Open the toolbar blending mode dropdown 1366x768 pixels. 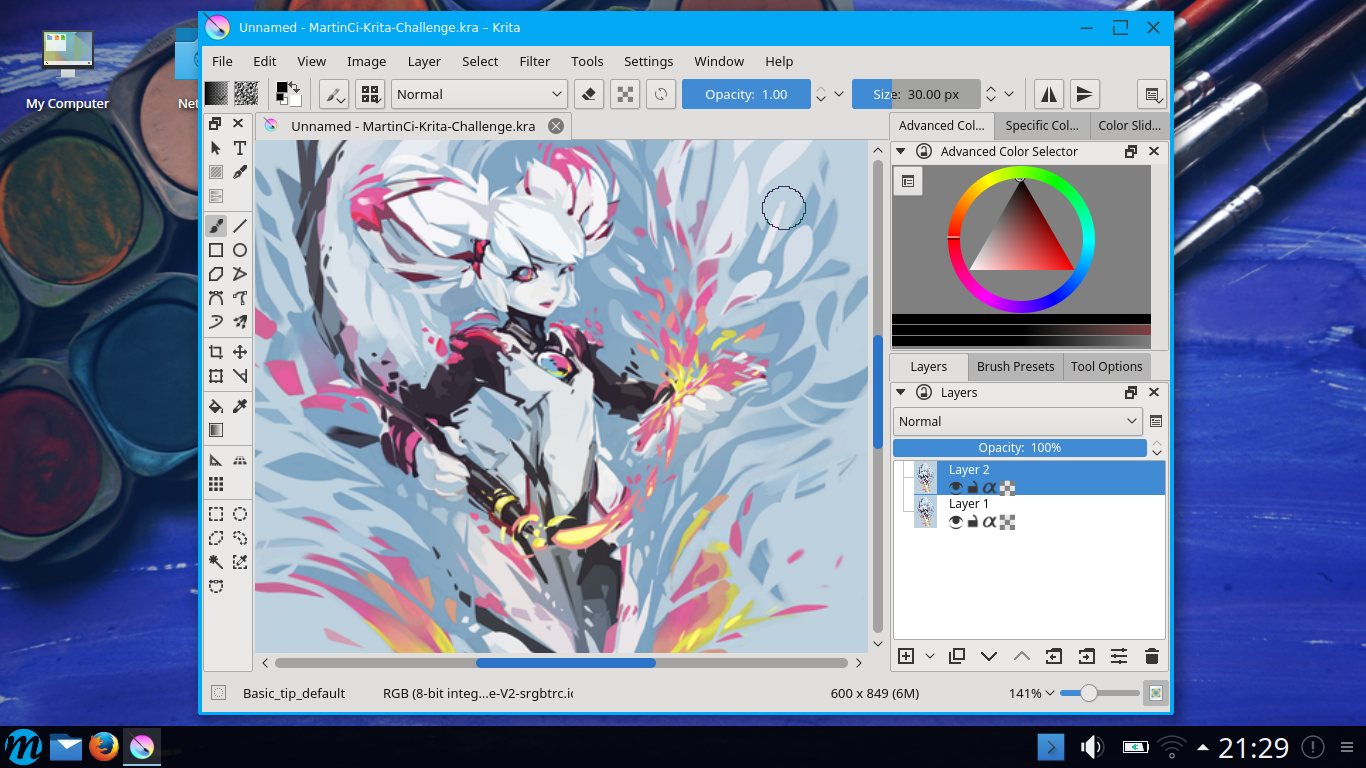480,94
